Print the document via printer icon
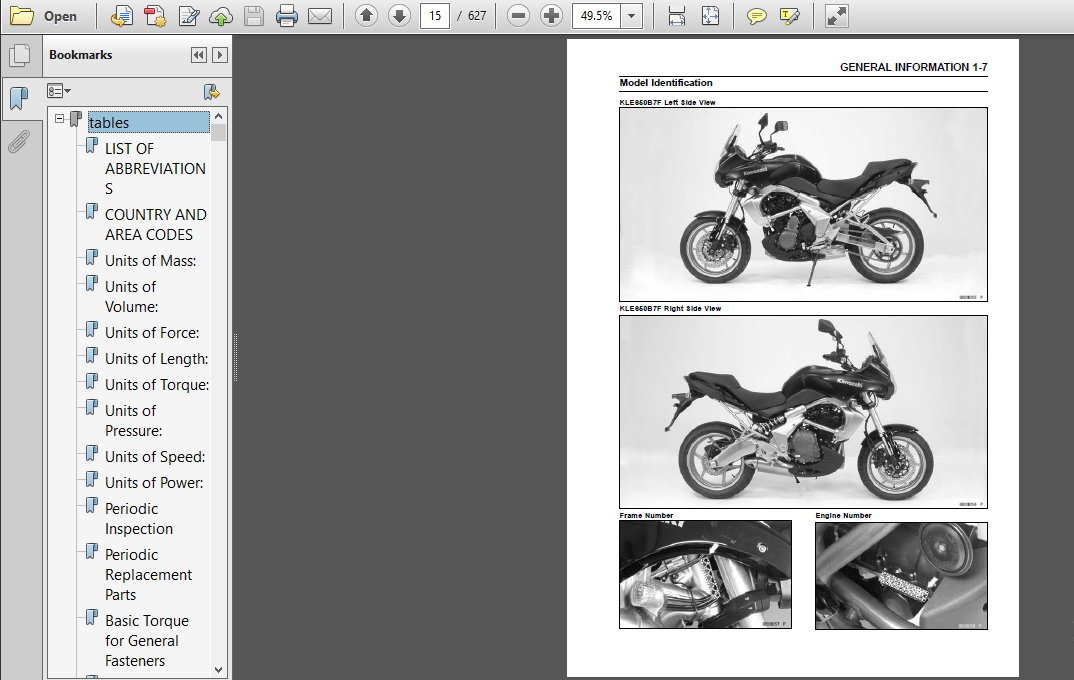The image size is (1074, 680). pos(287,16)
